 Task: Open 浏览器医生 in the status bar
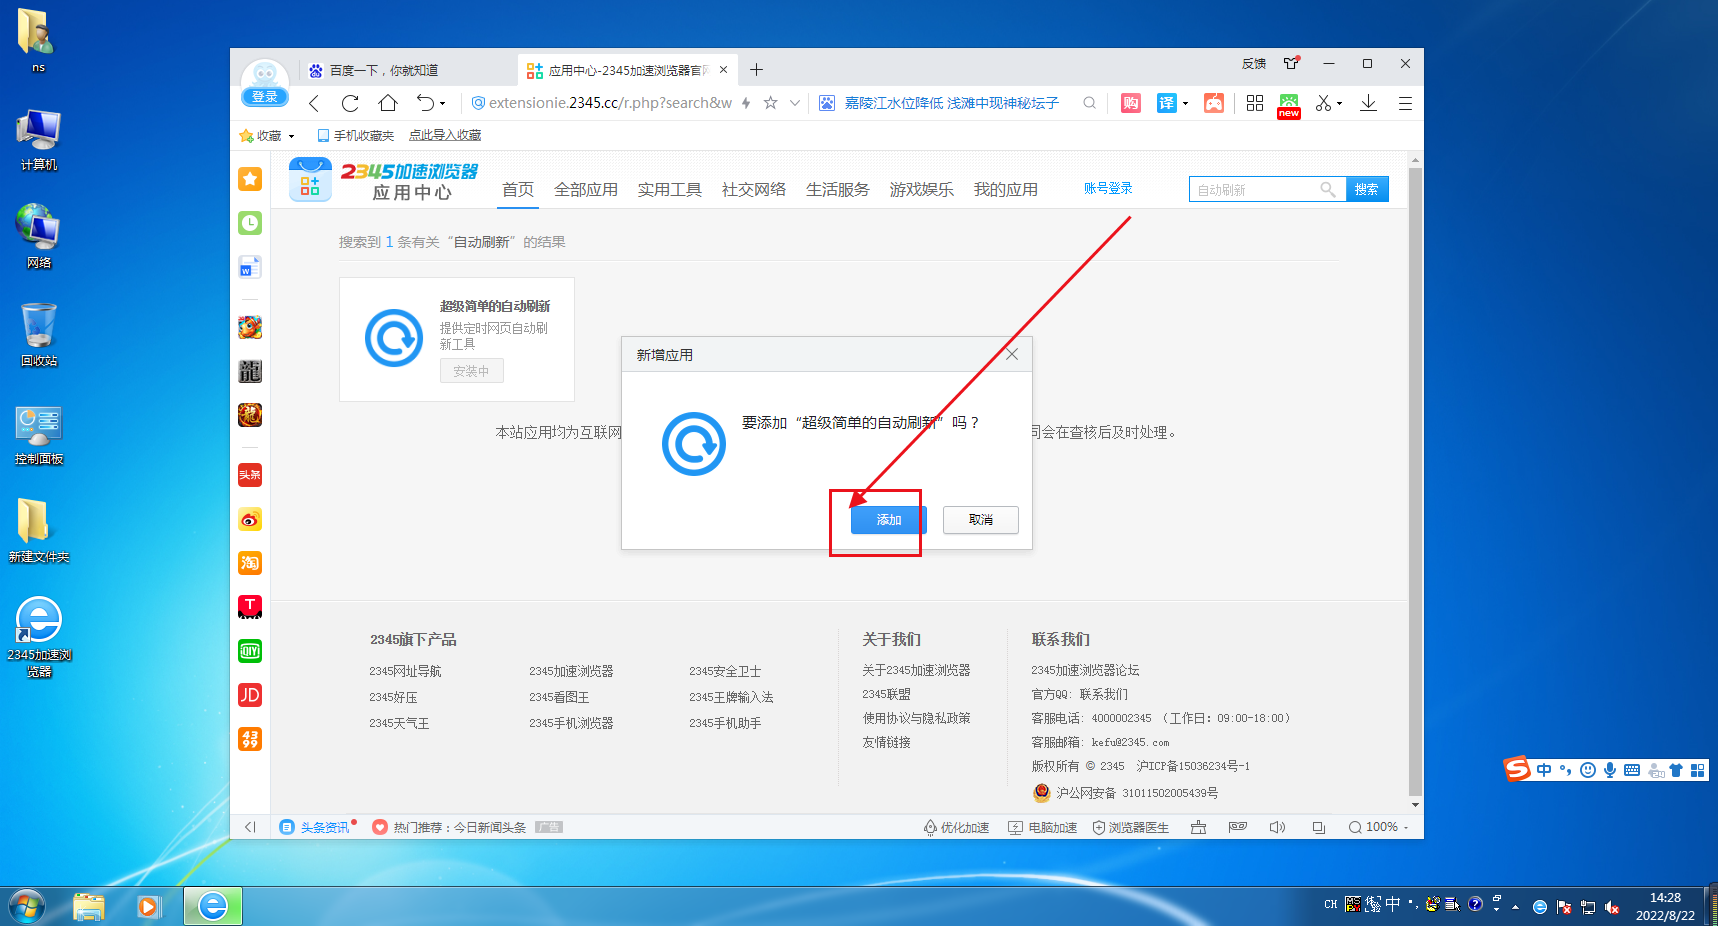1130,827
